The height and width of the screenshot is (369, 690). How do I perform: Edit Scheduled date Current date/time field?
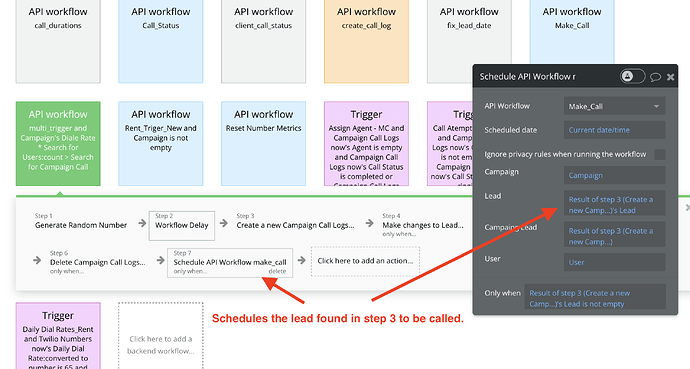click(614, 130)
